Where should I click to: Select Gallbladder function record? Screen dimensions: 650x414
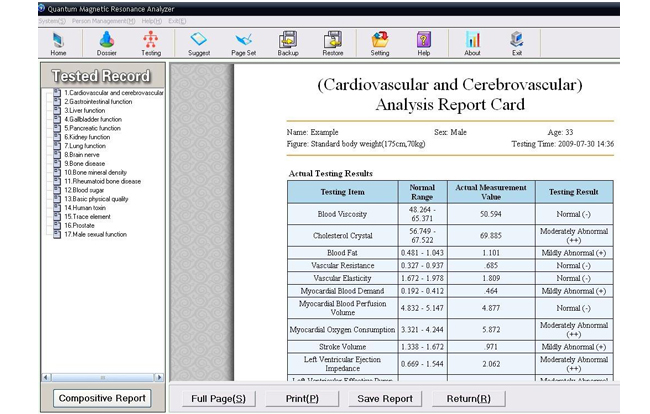[x=93, y=119]
